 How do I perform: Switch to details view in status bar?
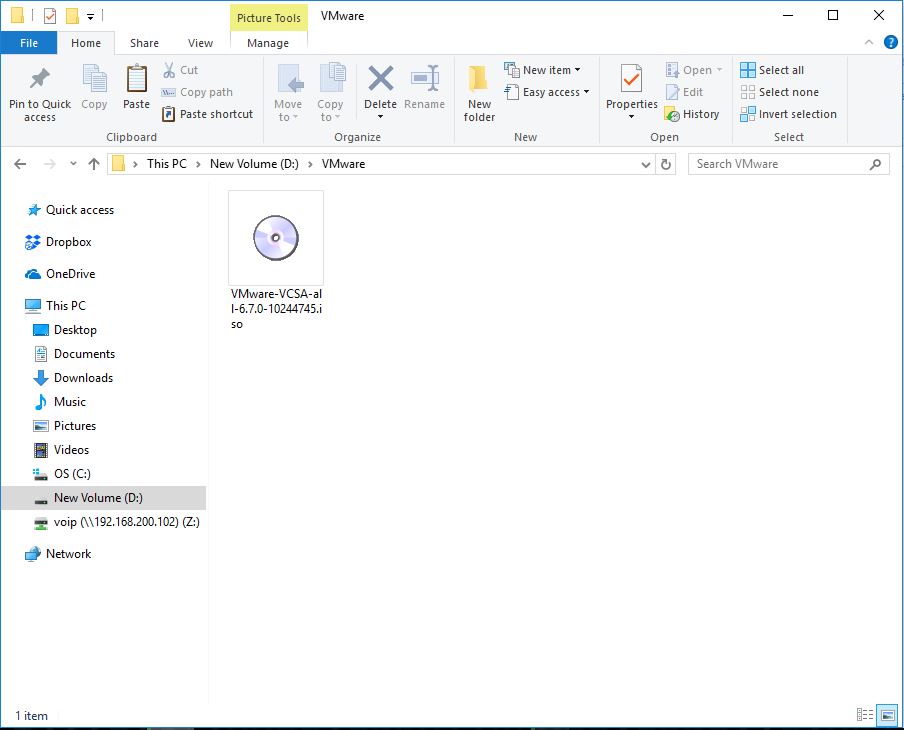pyautogui.click(x=866, y=715)
